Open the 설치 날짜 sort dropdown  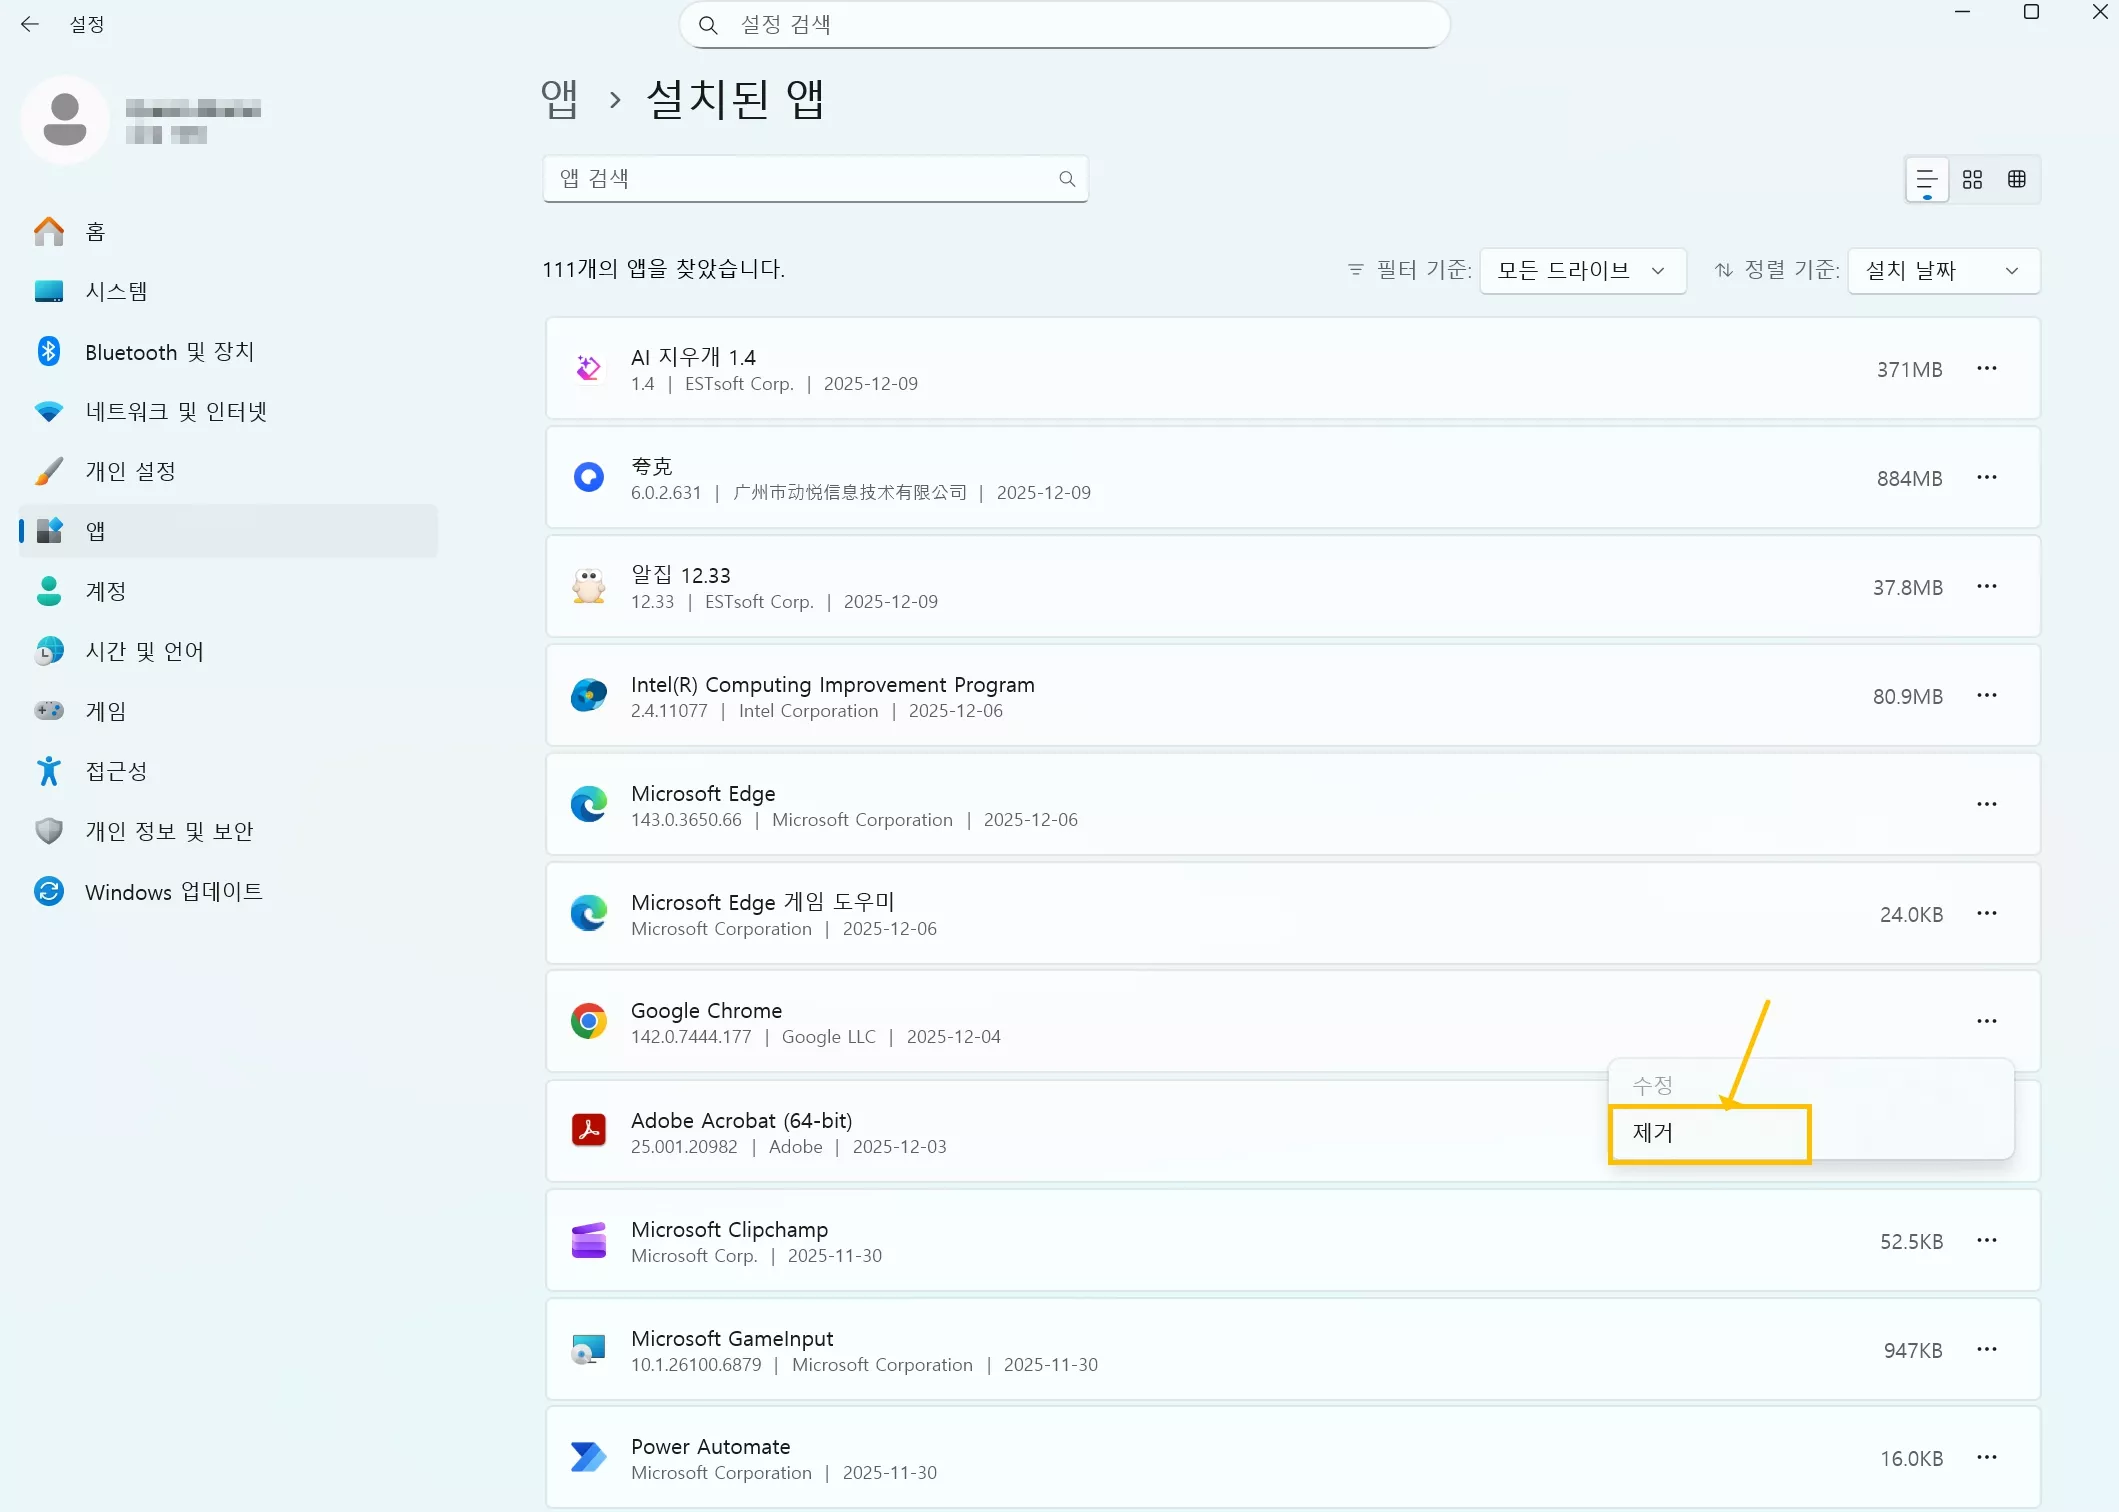click(1942, 270)
